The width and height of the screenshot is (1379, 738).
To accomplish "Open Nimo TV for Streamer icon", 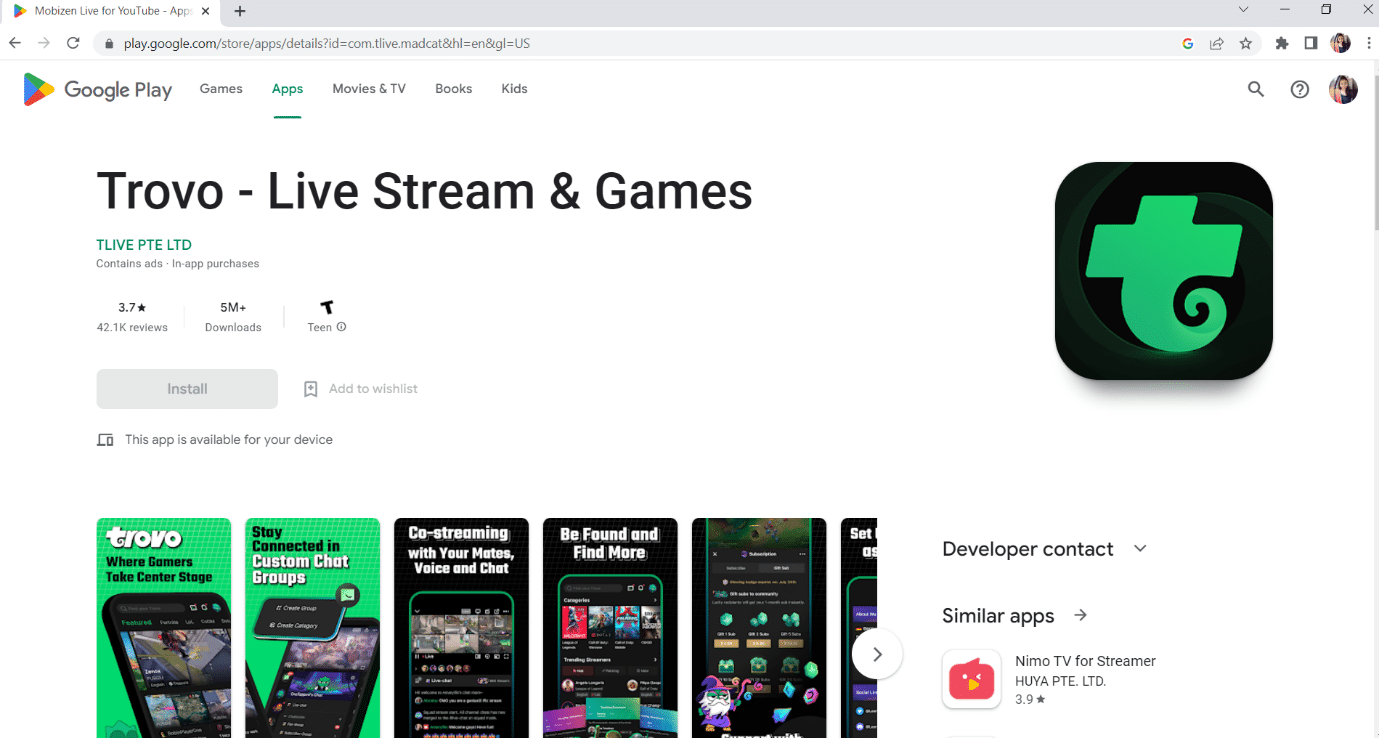I will [972, 680].
